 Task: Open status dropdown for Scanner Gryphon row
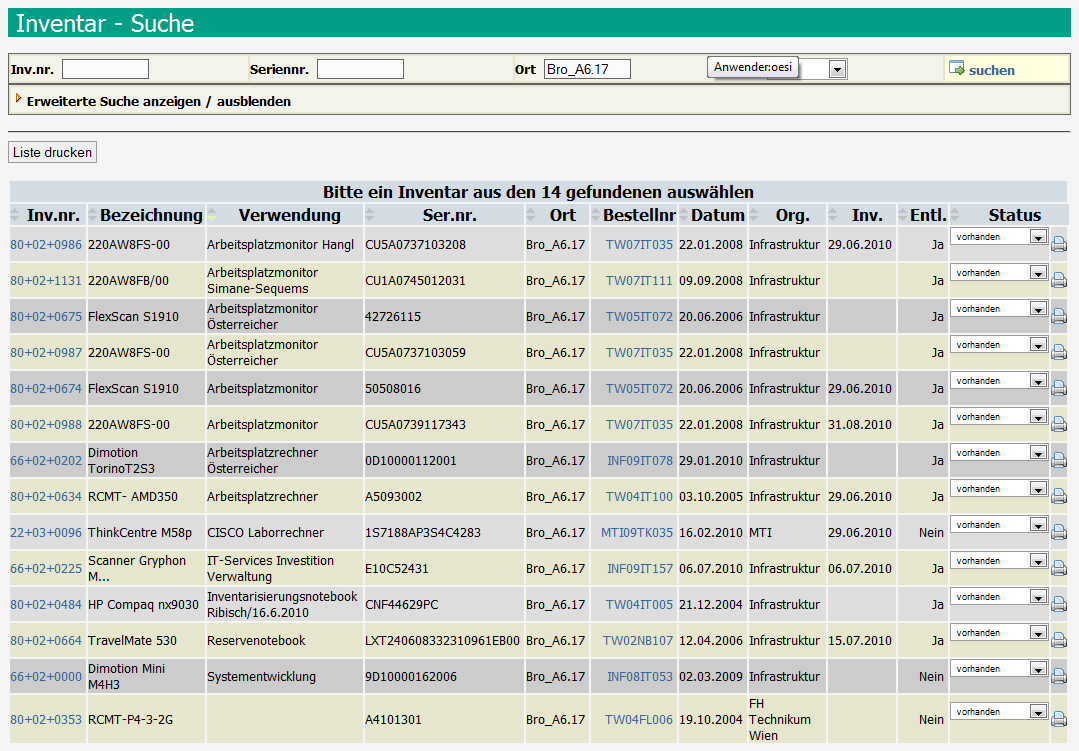click(998, 561)
